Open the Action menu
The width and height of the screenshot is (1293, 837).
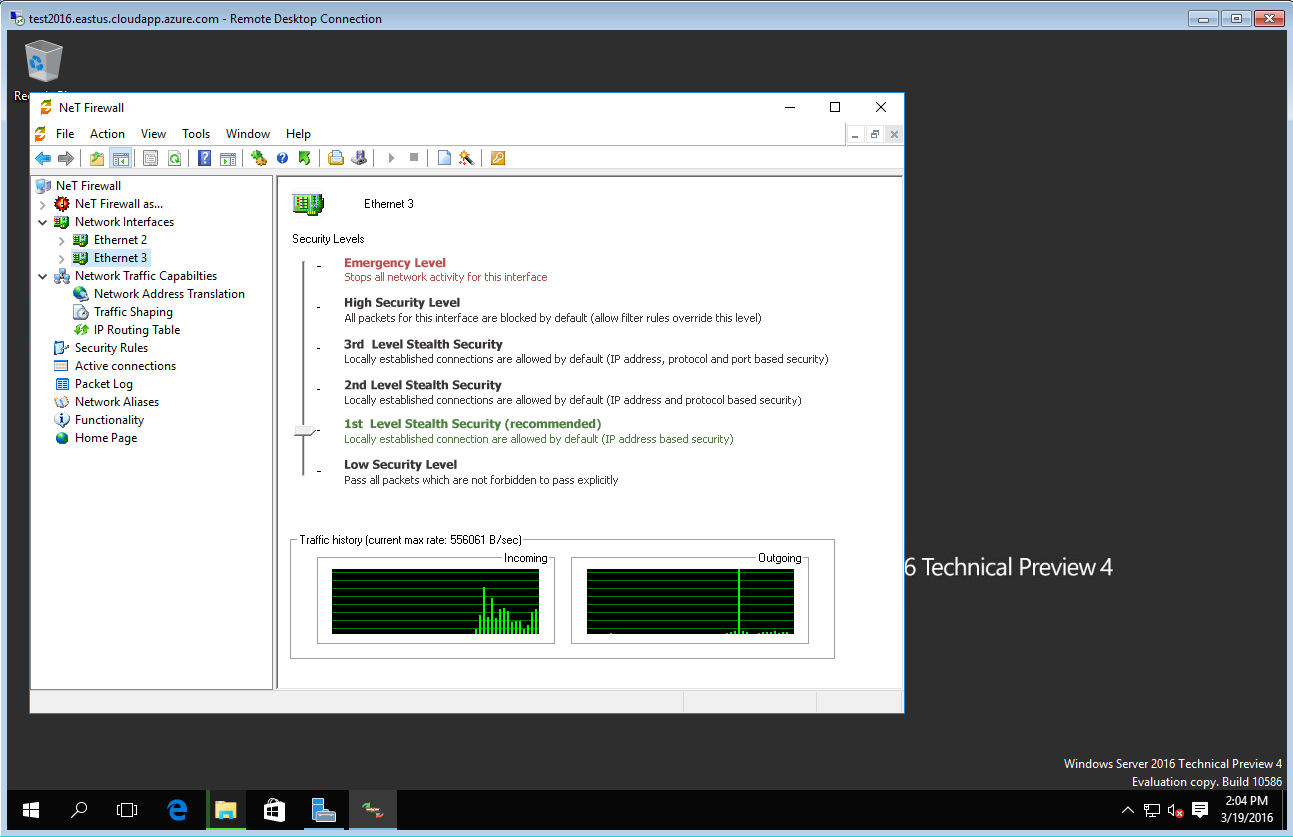(107, 134)
